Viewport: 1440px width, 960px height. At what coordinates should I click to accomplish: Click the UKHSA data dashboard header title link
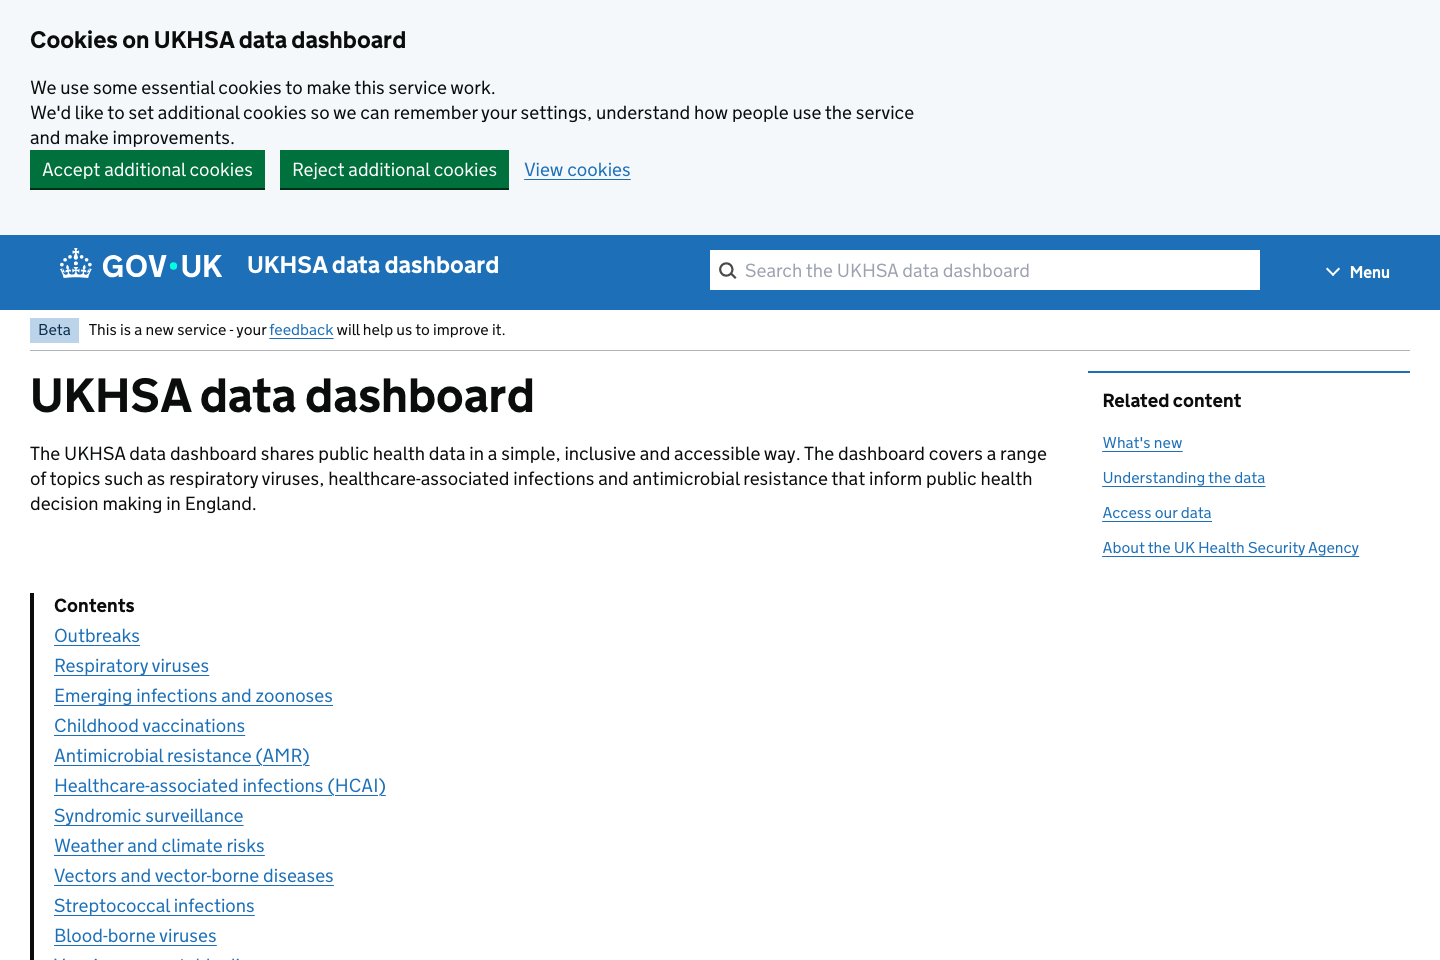coord(372,265)
